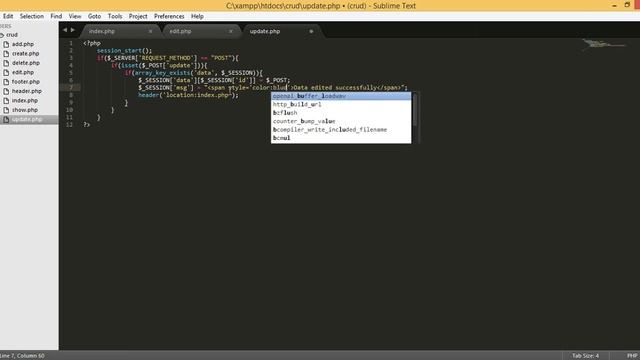Open create.php in sidebar
The image size is (640, 360).
(25, 53)
